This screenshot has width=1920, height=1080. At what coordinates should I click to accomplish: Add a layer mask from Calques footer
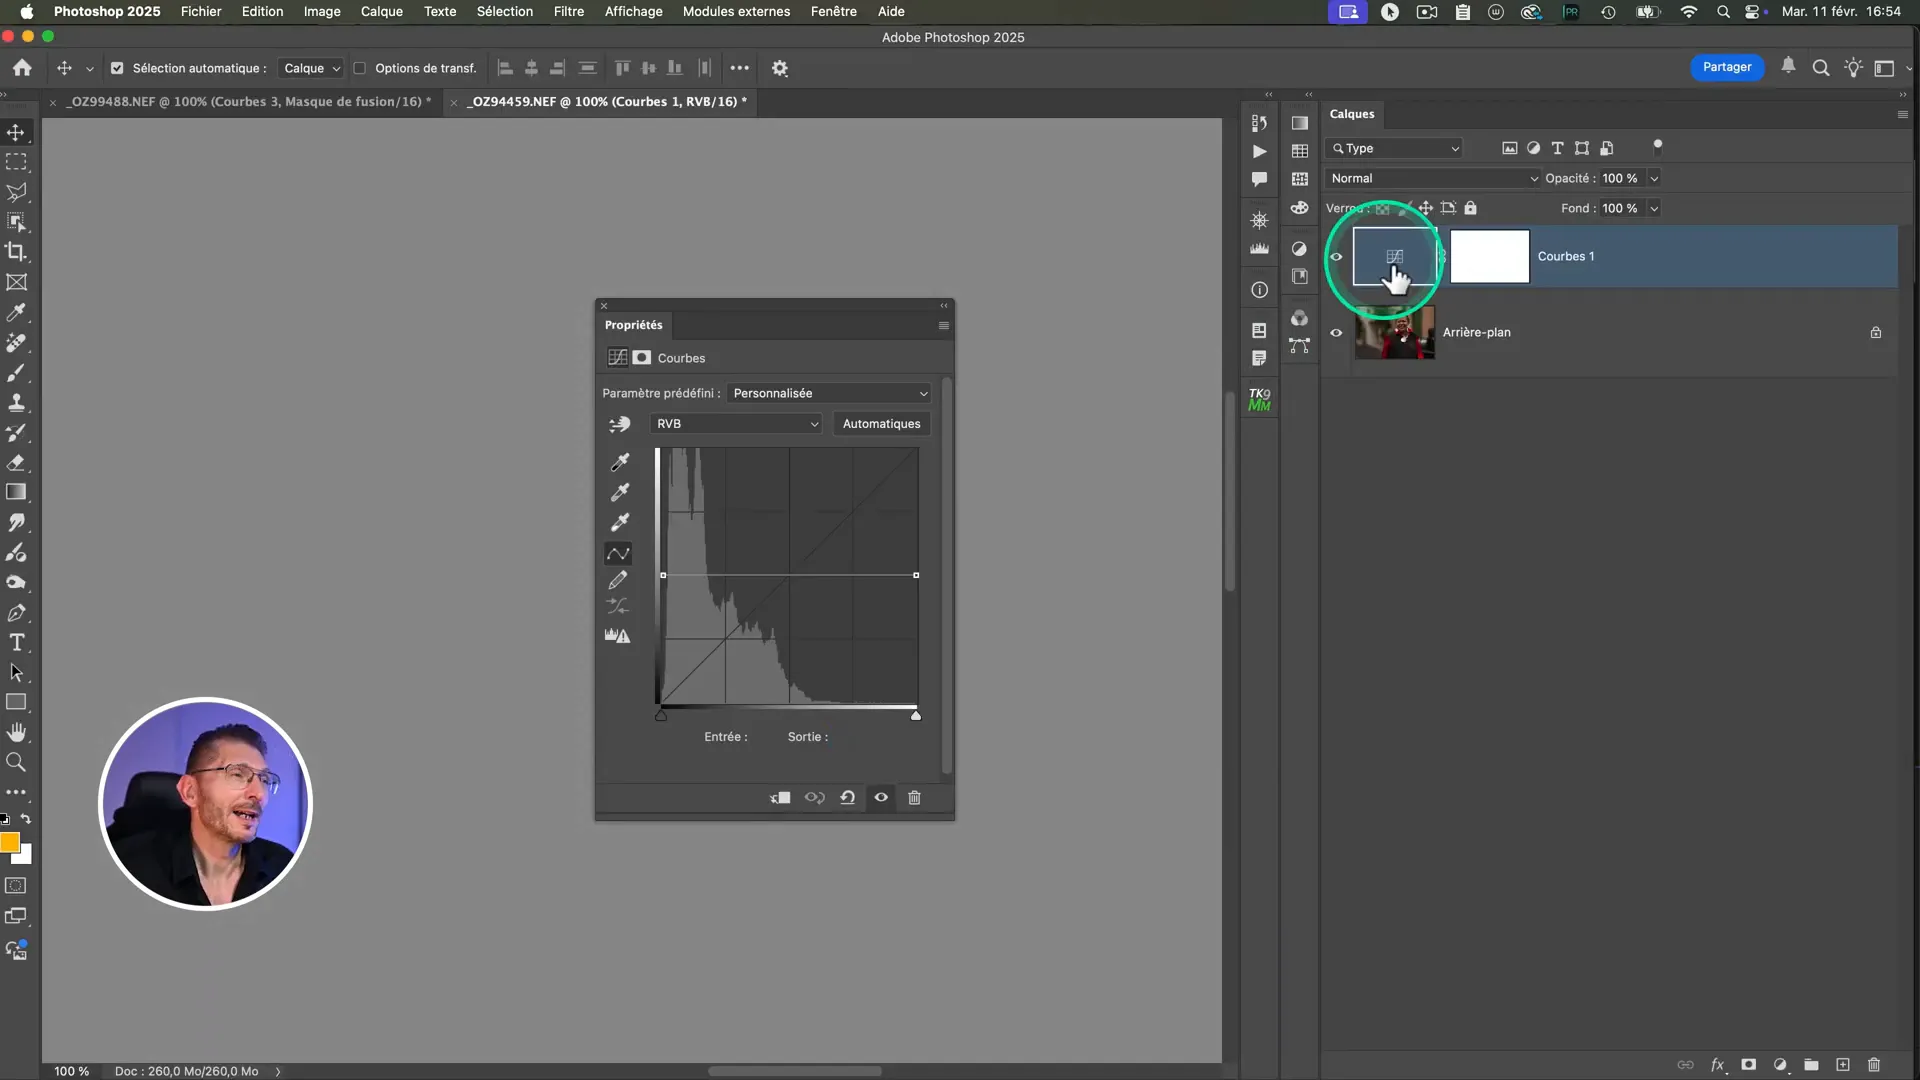[1748, 1064]
